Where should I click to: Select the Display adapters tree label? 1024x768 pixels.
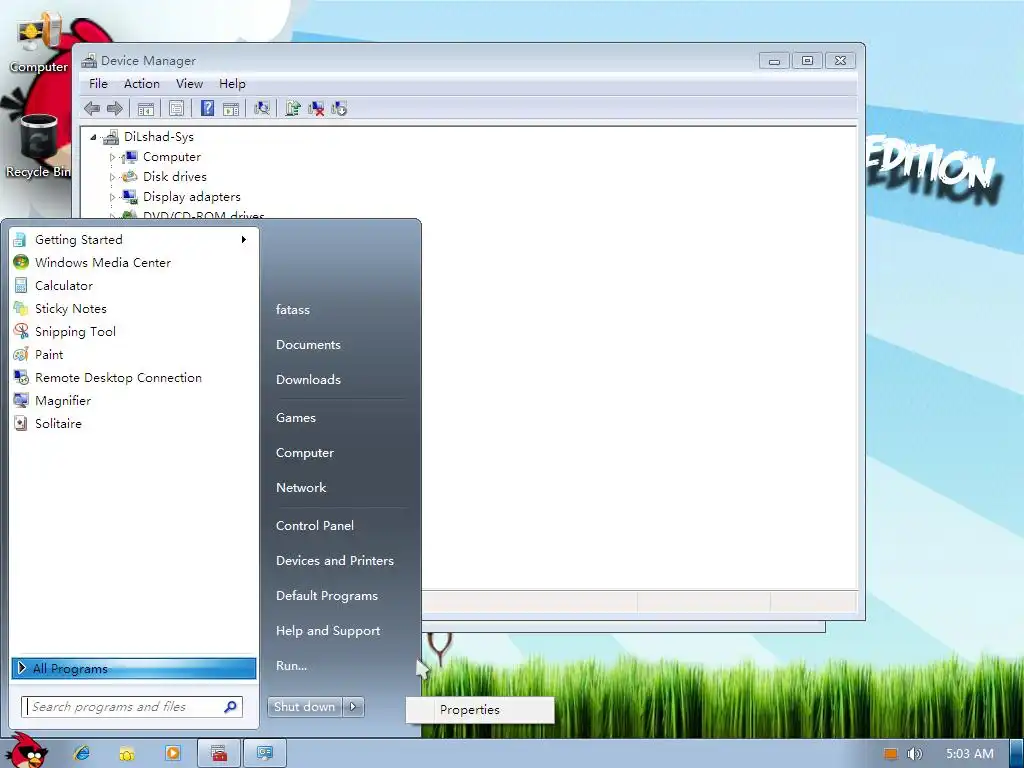coord(191,197)
